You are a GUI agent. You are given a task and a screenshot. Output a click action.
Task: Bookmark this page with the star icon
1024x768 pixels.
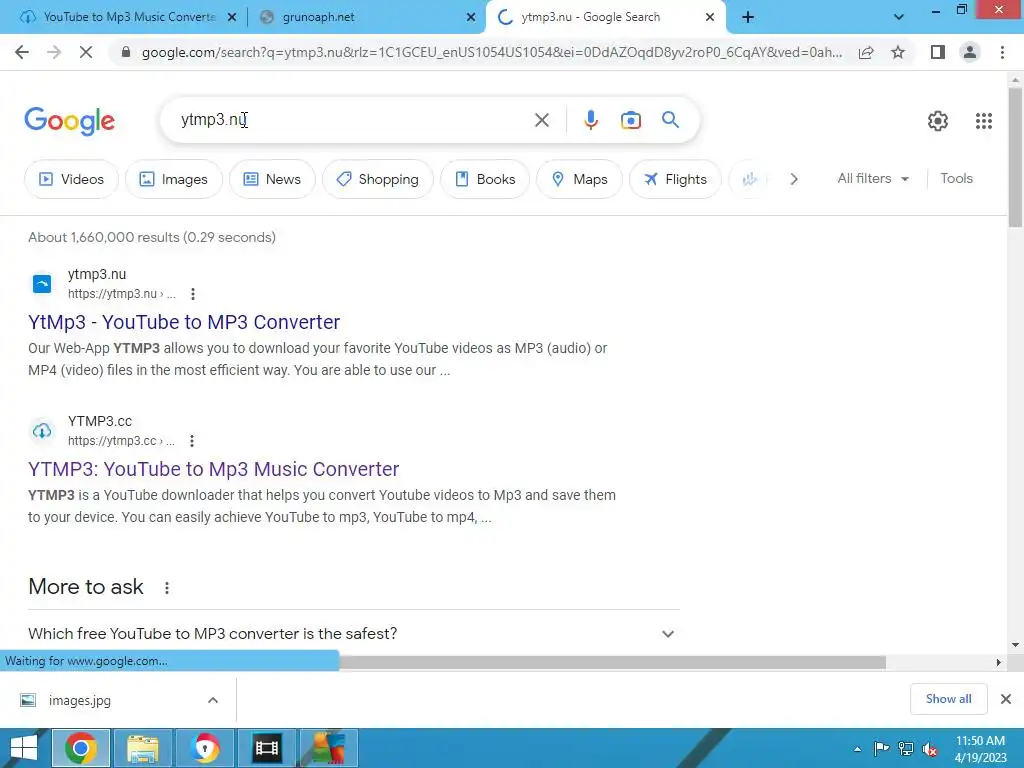(898, 52)
